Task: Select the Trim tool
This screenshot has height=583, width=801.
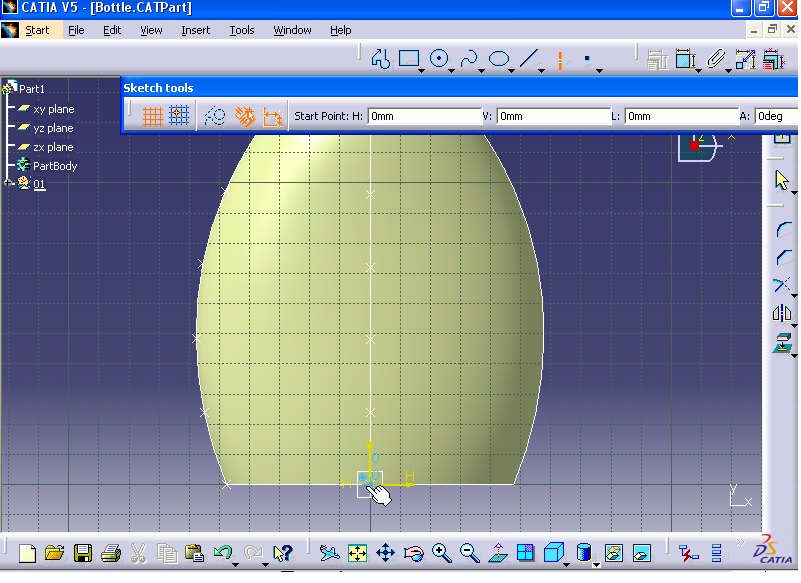Action: tap(782, 285)
